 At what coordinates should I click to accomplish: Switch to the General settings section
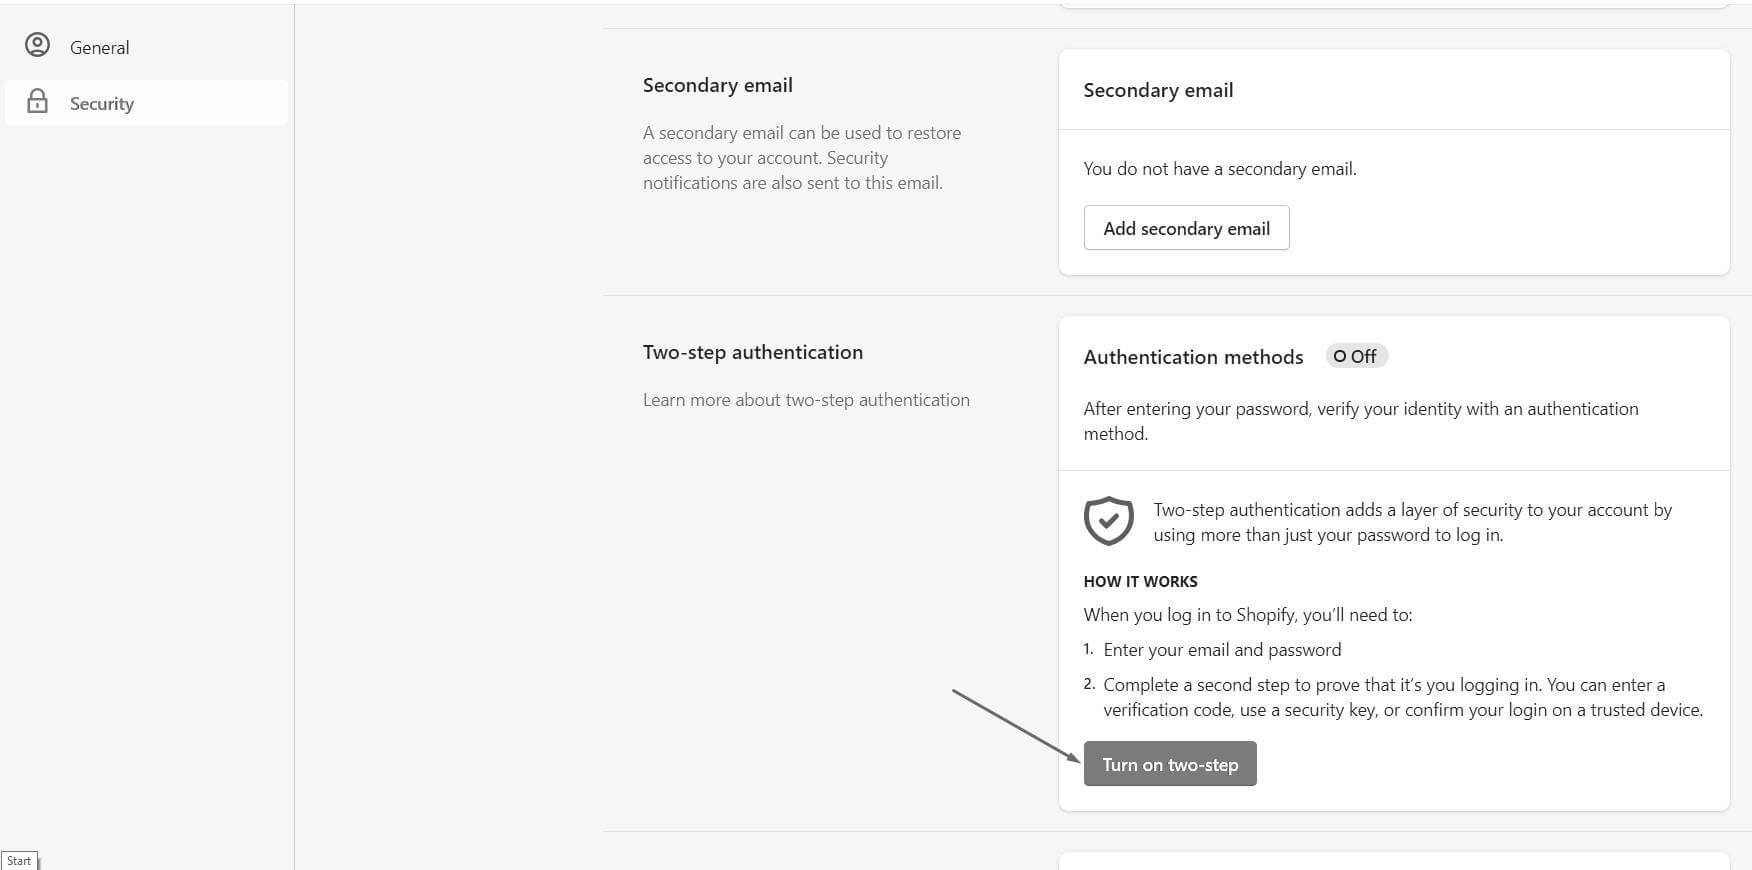coord(99,47)
